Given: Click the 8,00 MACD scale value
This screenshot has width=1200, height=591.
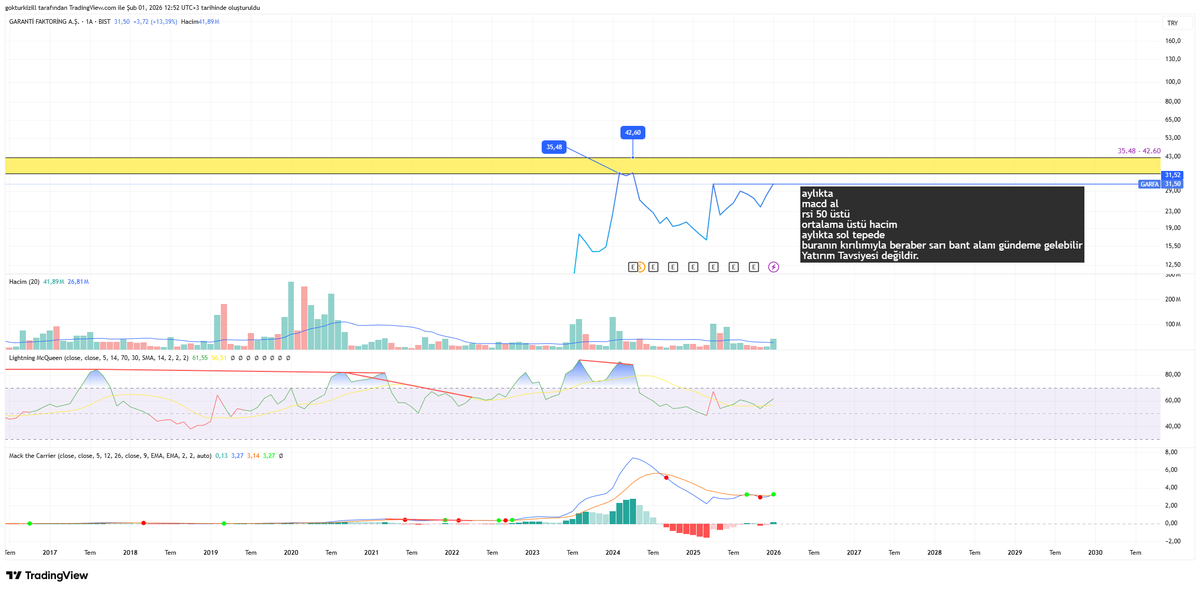Looking at the screenshot, I should [1172, 452].
